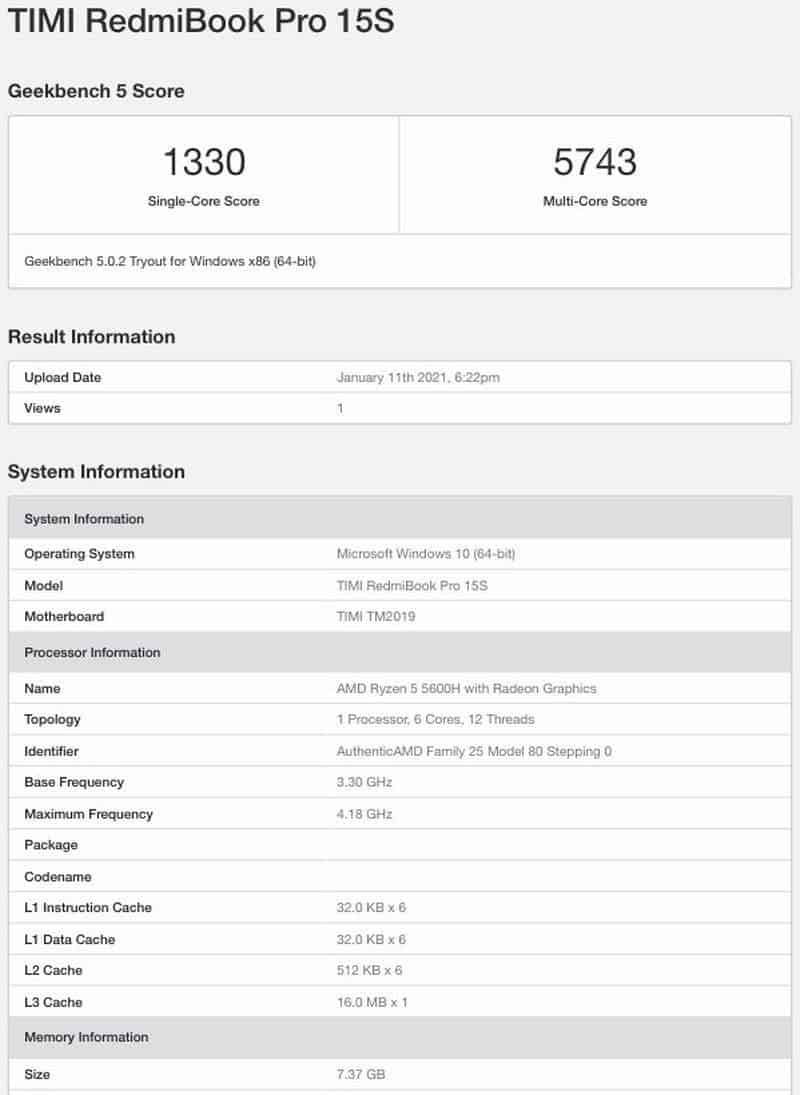The image size is (800, 1095).
Task: Click the single-core score 1330
Action: click(203, 162)
